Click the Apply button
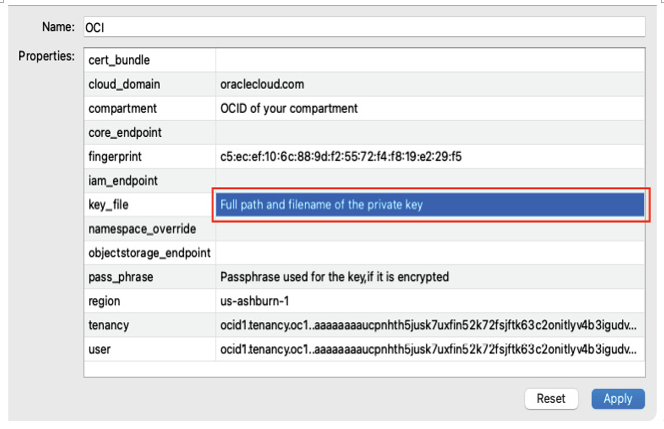Screen dimensions: 664x429 tap(618, 399)
